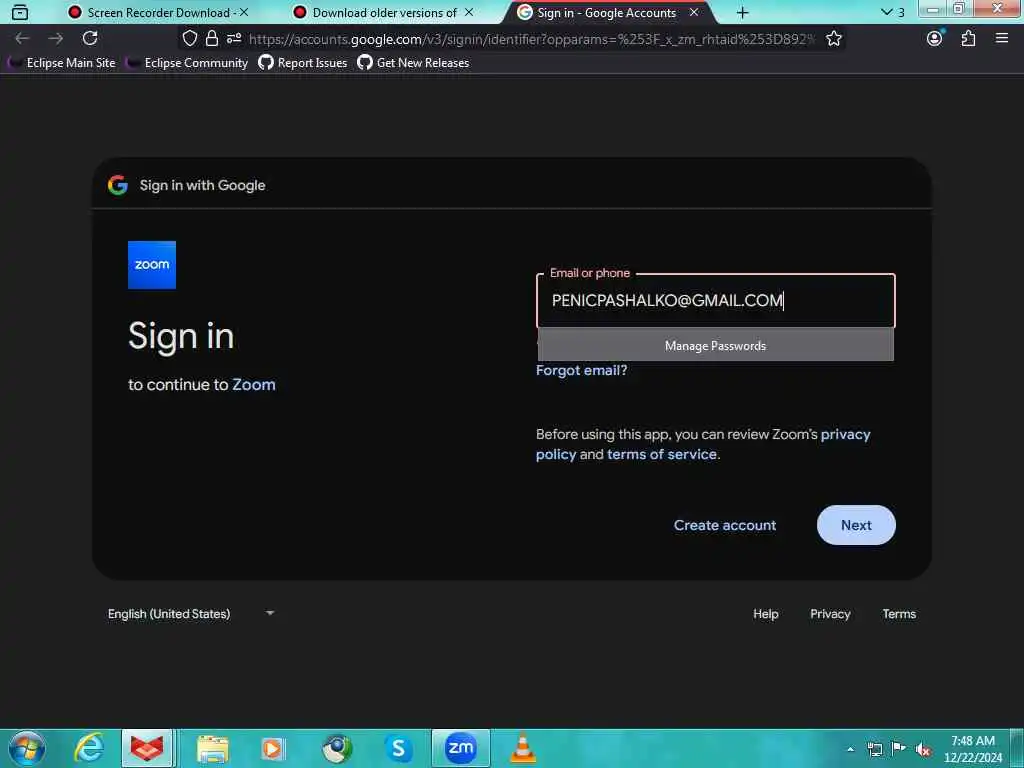The image size is (1024, 768).
Task: Open the Zoom link under Sign in
Action: [x=254, y=385]
